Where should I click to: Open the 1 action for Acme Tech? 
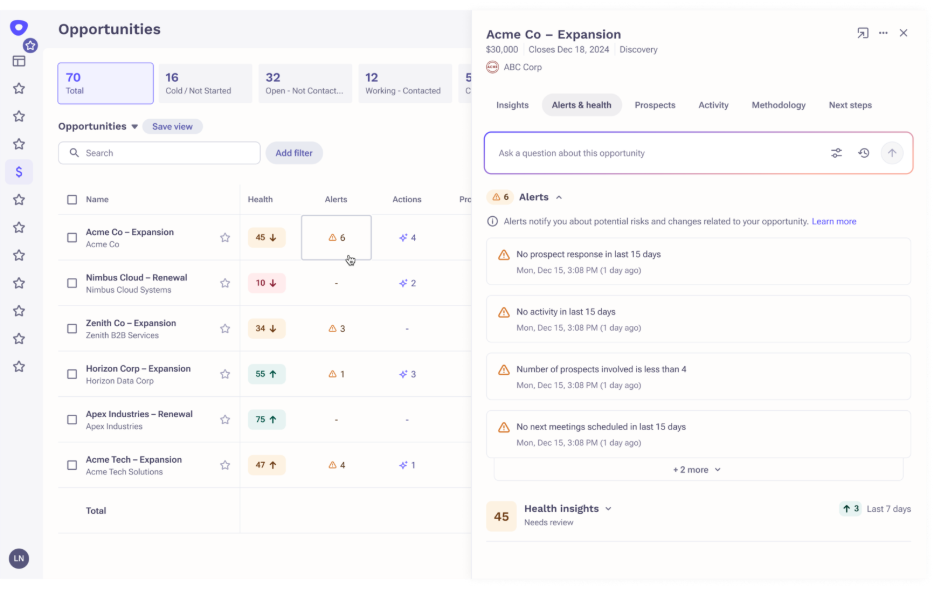[407, 465]
